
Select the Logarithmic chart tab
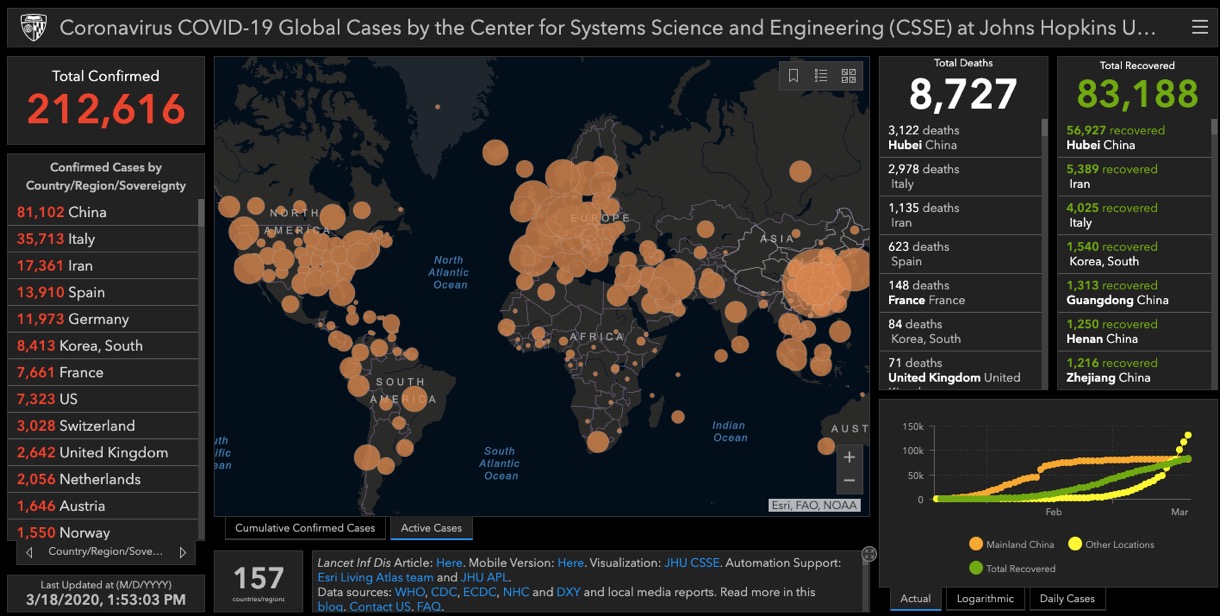[x=985, y=599]
